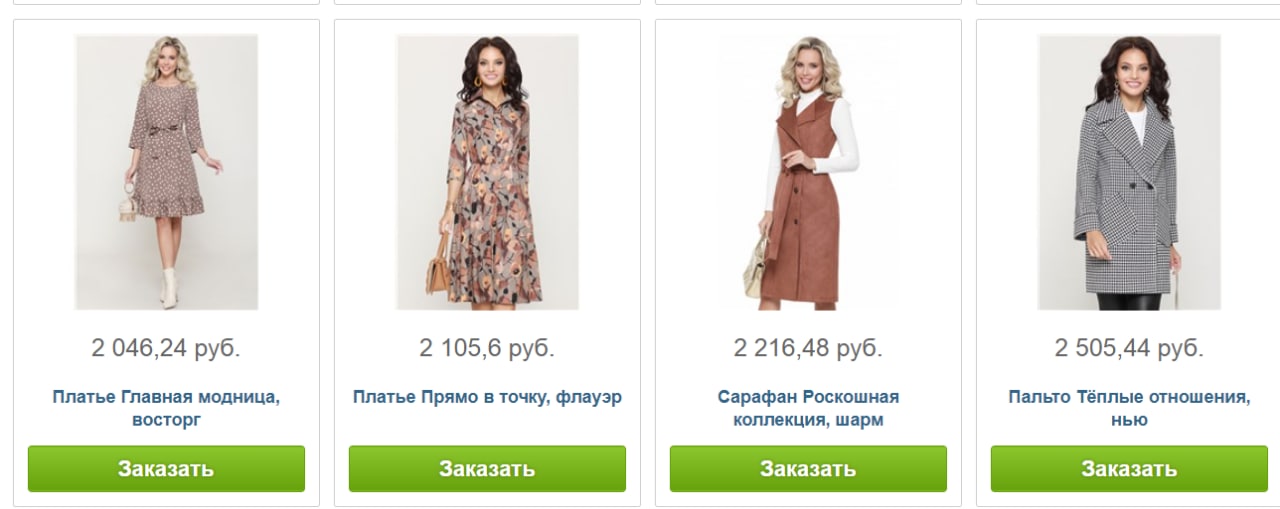
Task: Open the houndstooth coat product photo
Action: pos(1129,172)
